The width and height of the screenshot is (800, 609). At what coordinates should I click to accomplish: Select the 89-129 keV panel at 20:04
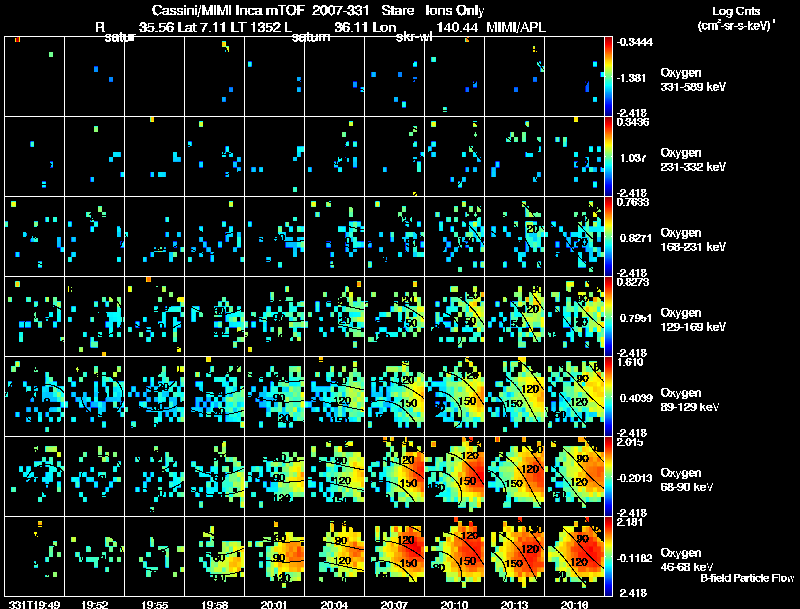334,396
